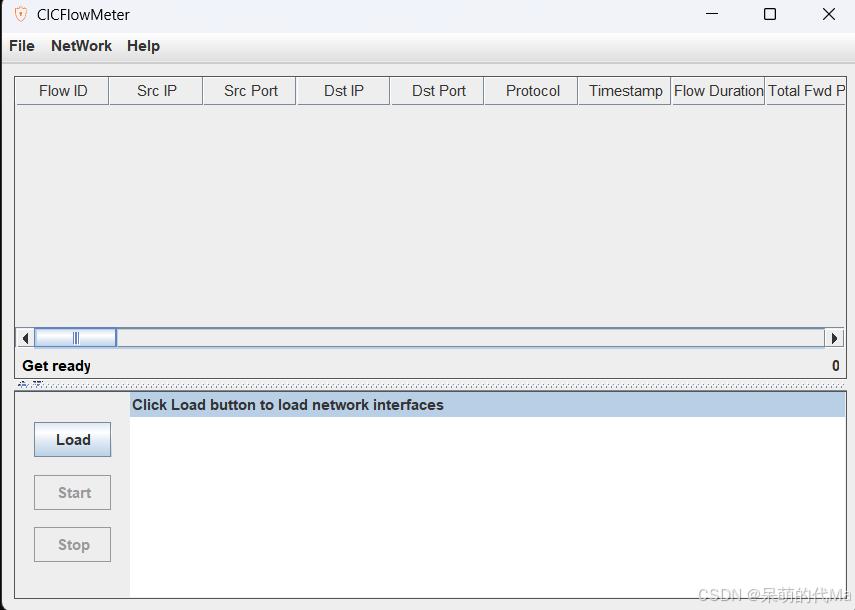Click the Flow Duration column header

coord(719,90)
